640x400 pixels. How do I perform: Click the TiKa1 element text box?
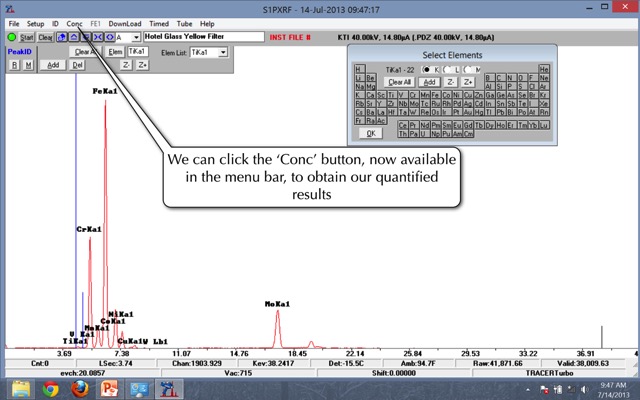[138, 51]
